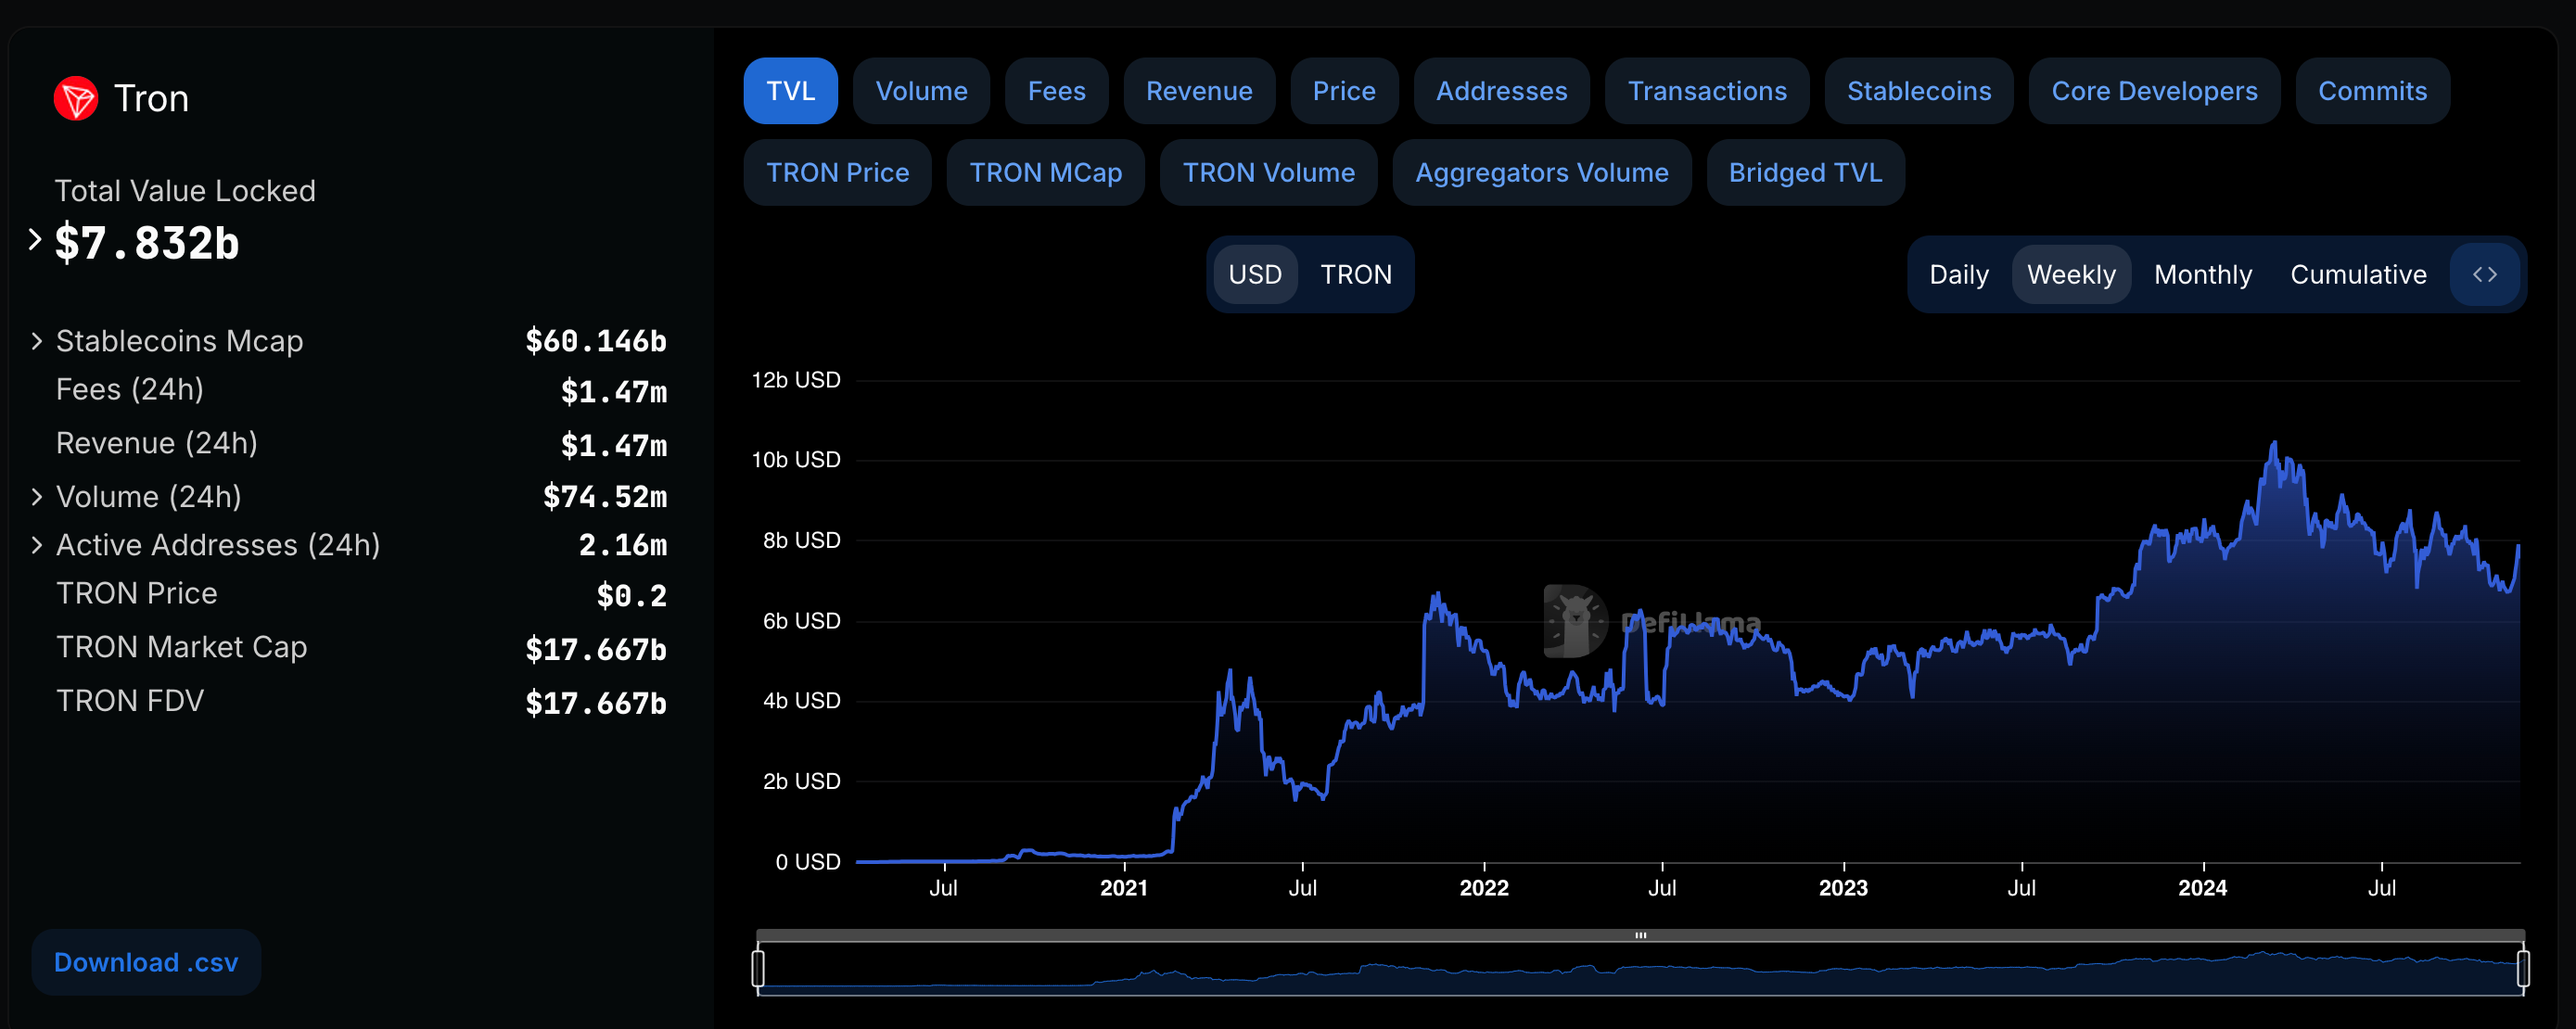Click the mini timeline preview area
2576x1029 pixels.
[x=1640, y=969]
